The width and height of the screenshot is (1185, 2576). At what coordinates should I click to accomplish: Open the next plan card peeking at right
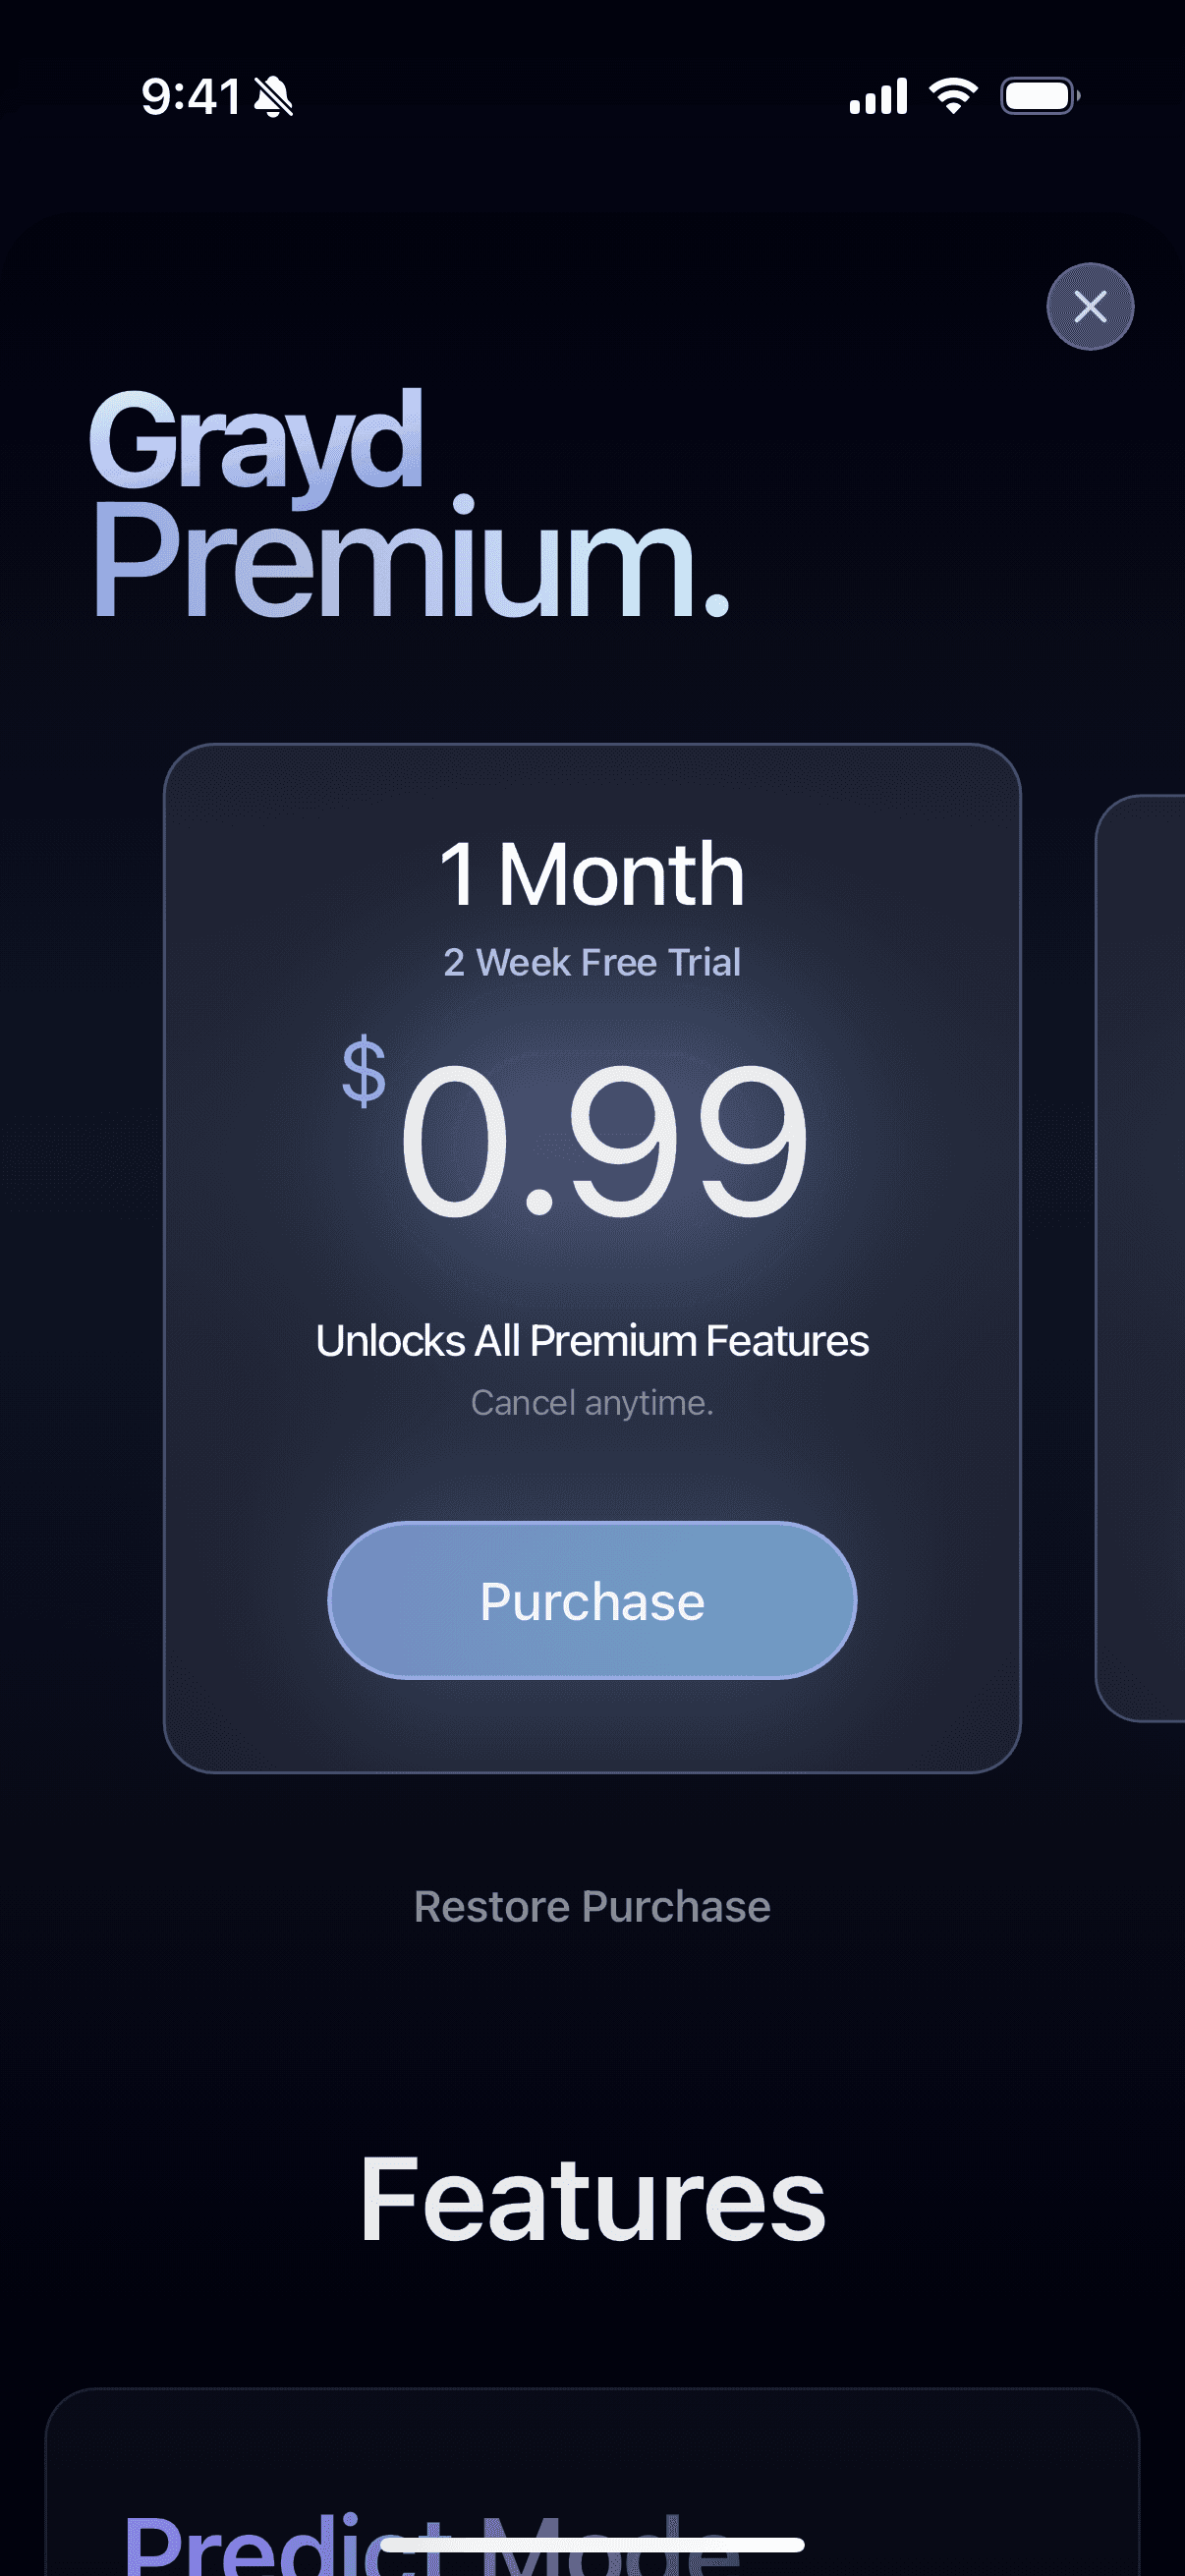point(1141,1258)
